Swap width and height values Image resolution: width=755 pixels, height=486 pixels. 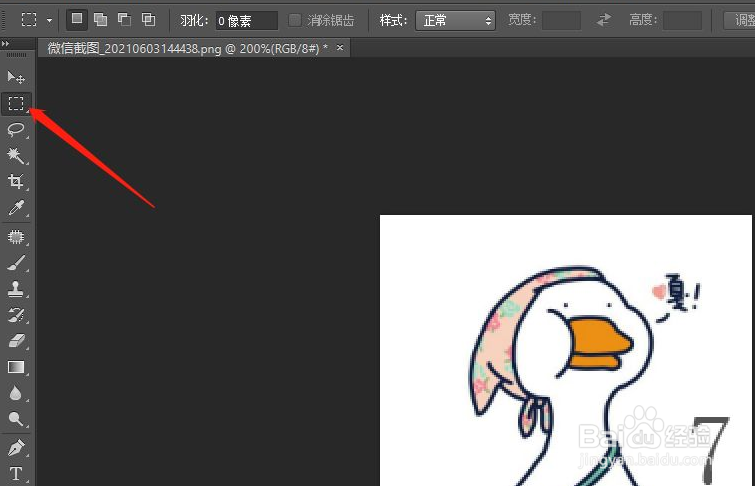tap(604, 20)
